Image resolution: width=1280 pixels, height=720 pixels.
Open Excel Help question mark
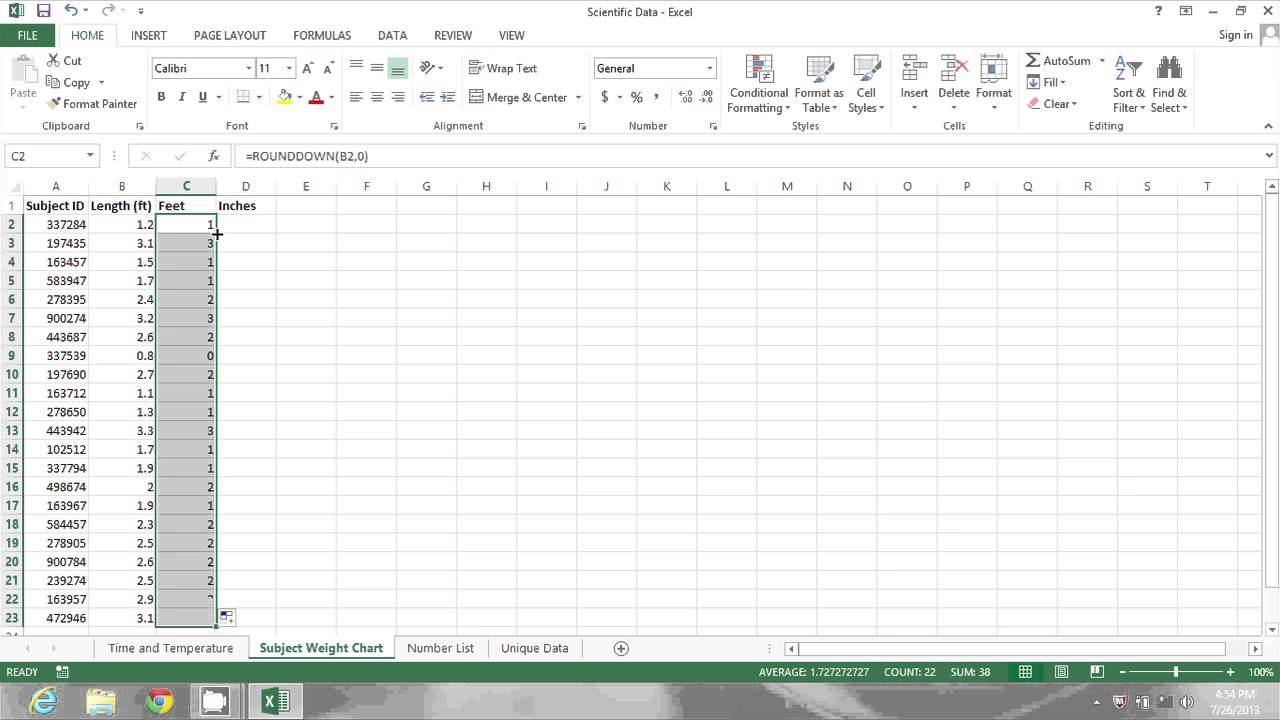coord(1158,11)
